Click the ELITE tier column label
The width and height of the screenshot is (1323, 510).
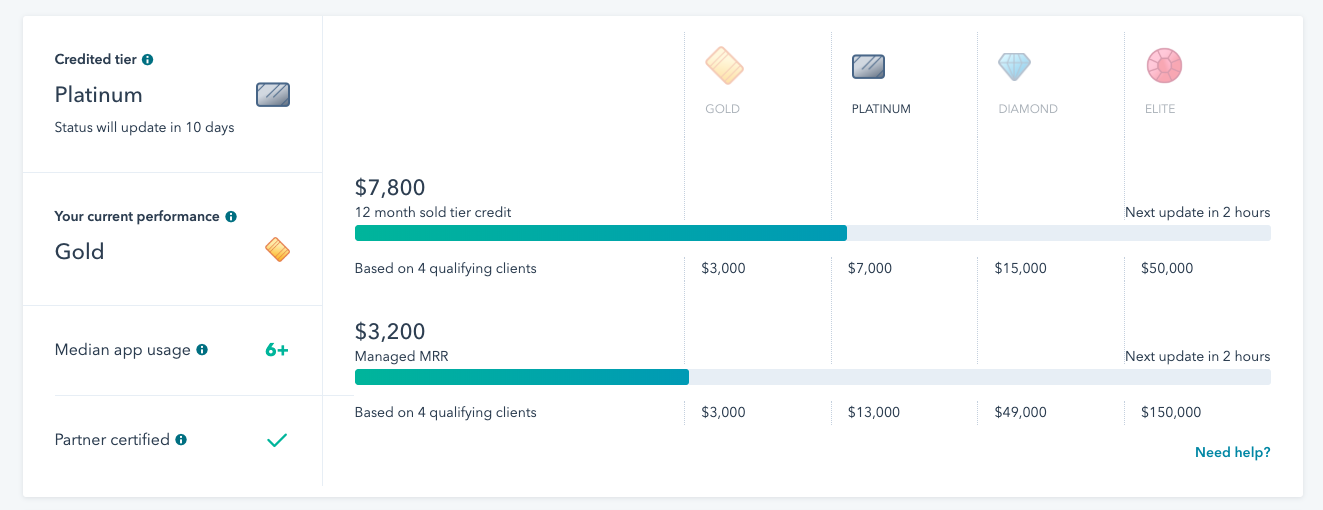[x=1160, y=109]
